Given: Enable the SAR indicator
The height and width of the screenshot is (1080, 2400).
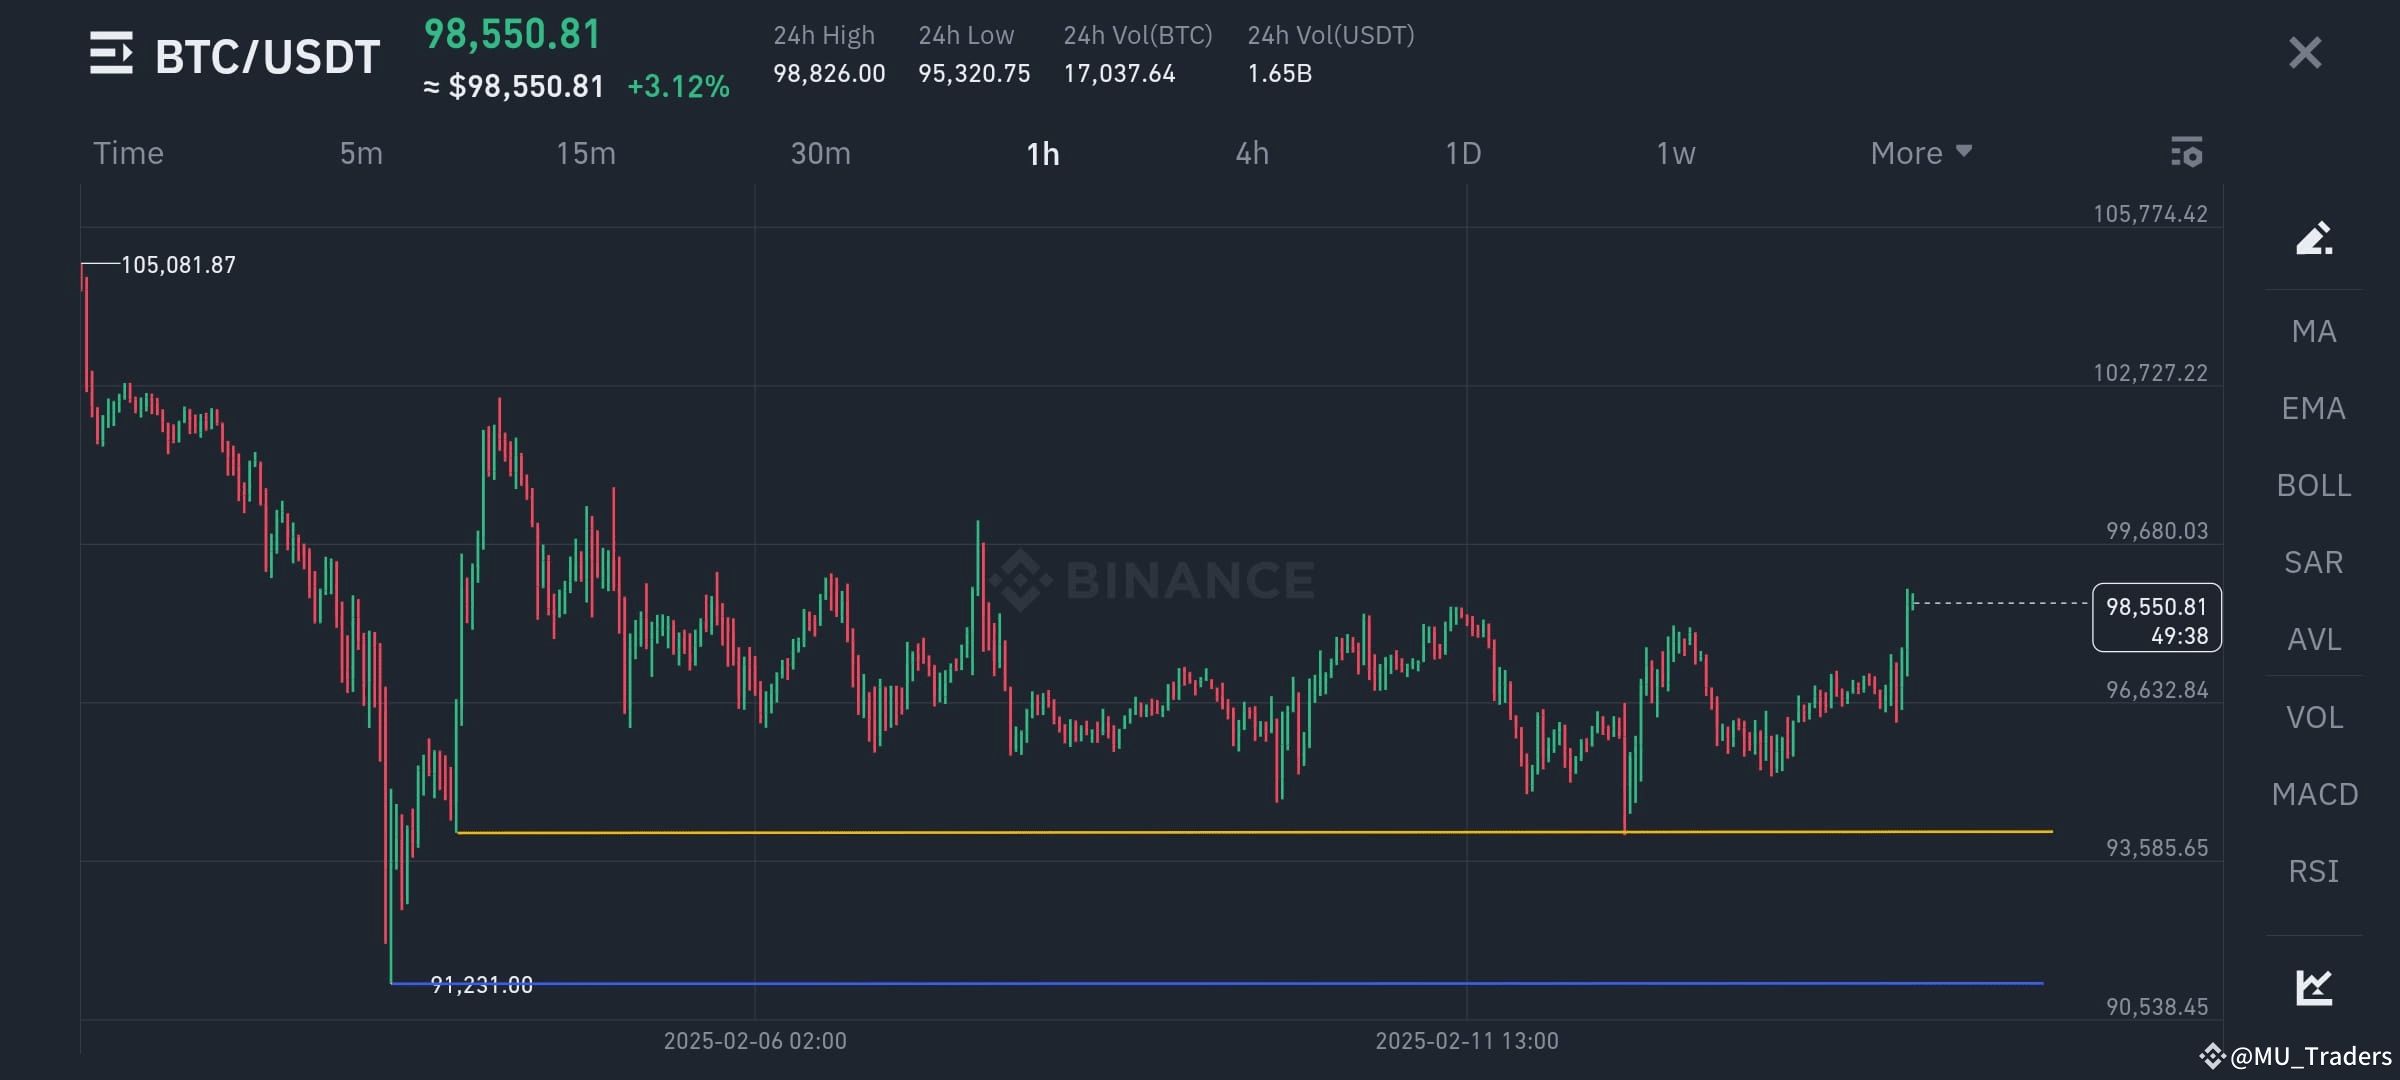Looking at the screenshot, I should [x=2315, y=562].
